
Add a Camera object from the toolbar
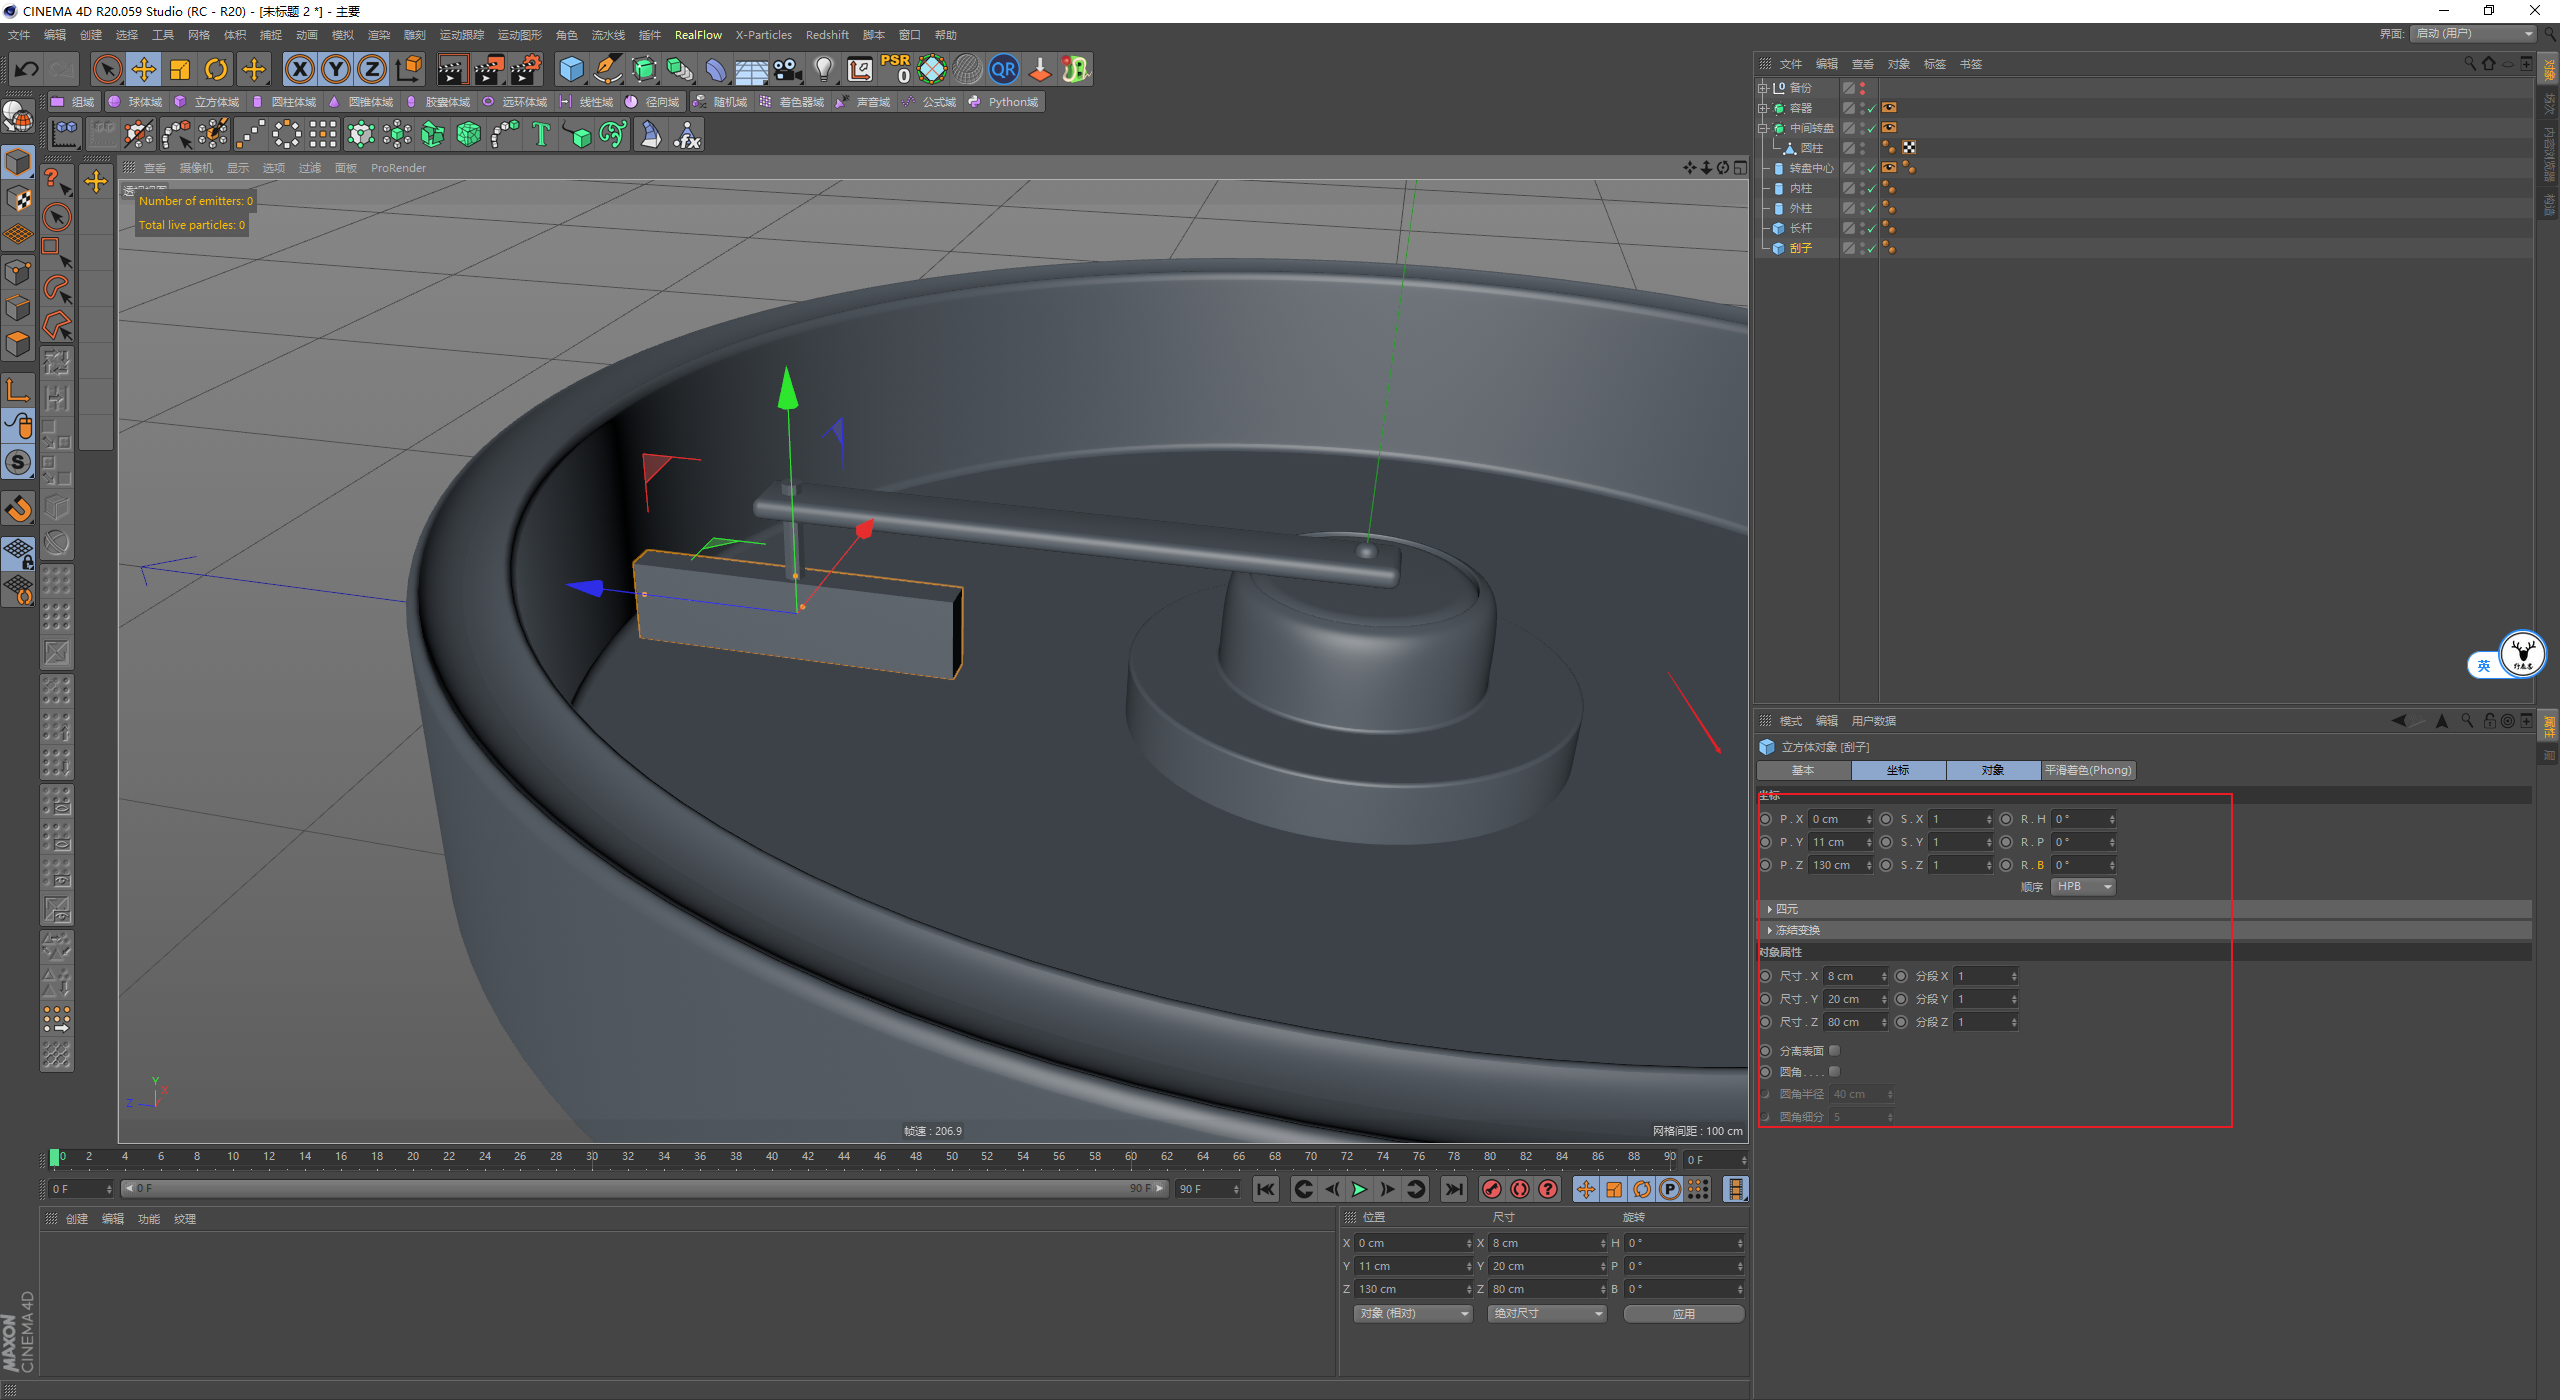788,69
